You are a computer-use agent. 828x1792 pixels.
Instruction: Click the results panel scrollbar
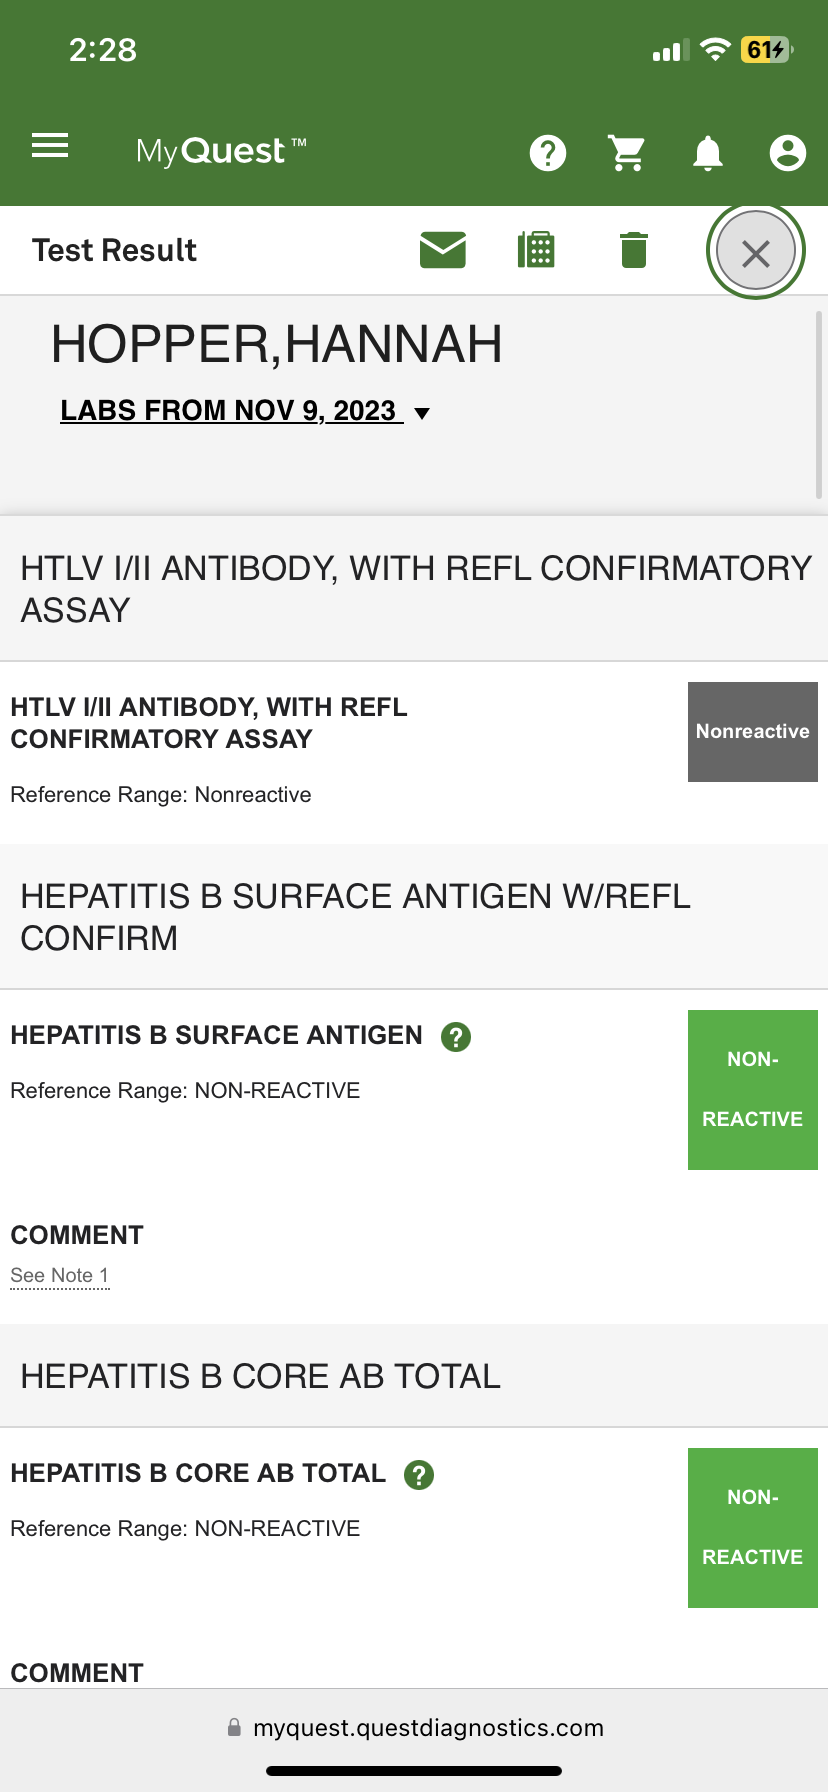click(x=819, y=405)
